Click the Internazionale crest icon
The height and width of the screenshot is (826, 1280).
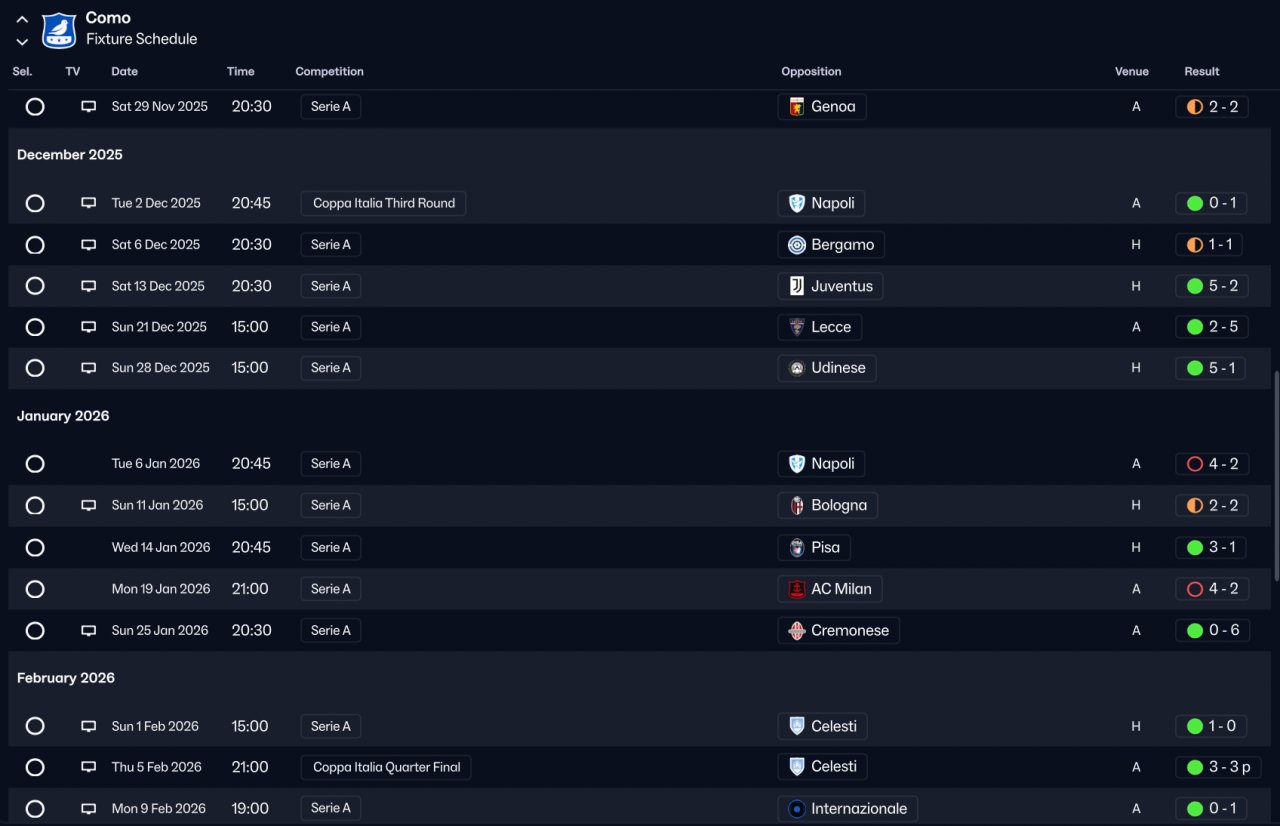tap(797, 809)
